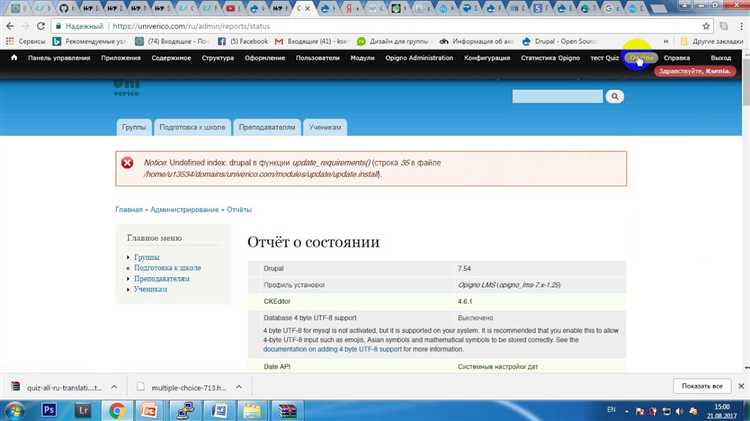Open Gmail Входящие (41) bookmark
The image size is (750, 421).
point(310,42)
